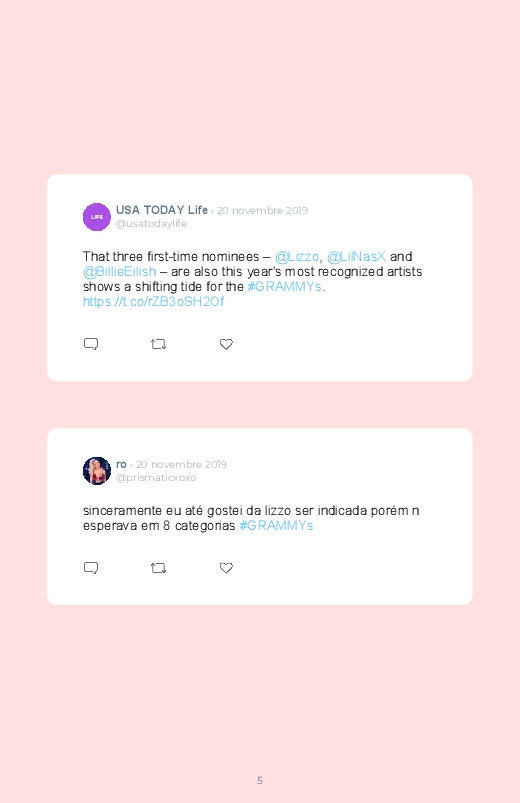Open the #GRAMMYs hashtag in ro's tweet
The height and width of the screenshot is (803, 520).
[x=276, y=525]
